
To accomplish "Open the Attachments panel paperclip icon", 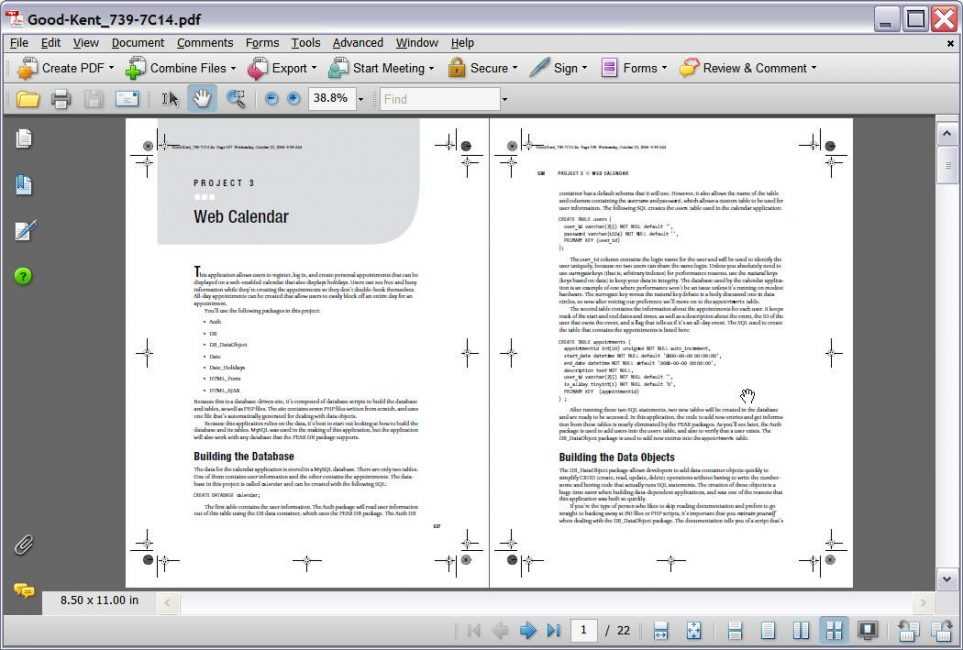I will pos(24,544).
